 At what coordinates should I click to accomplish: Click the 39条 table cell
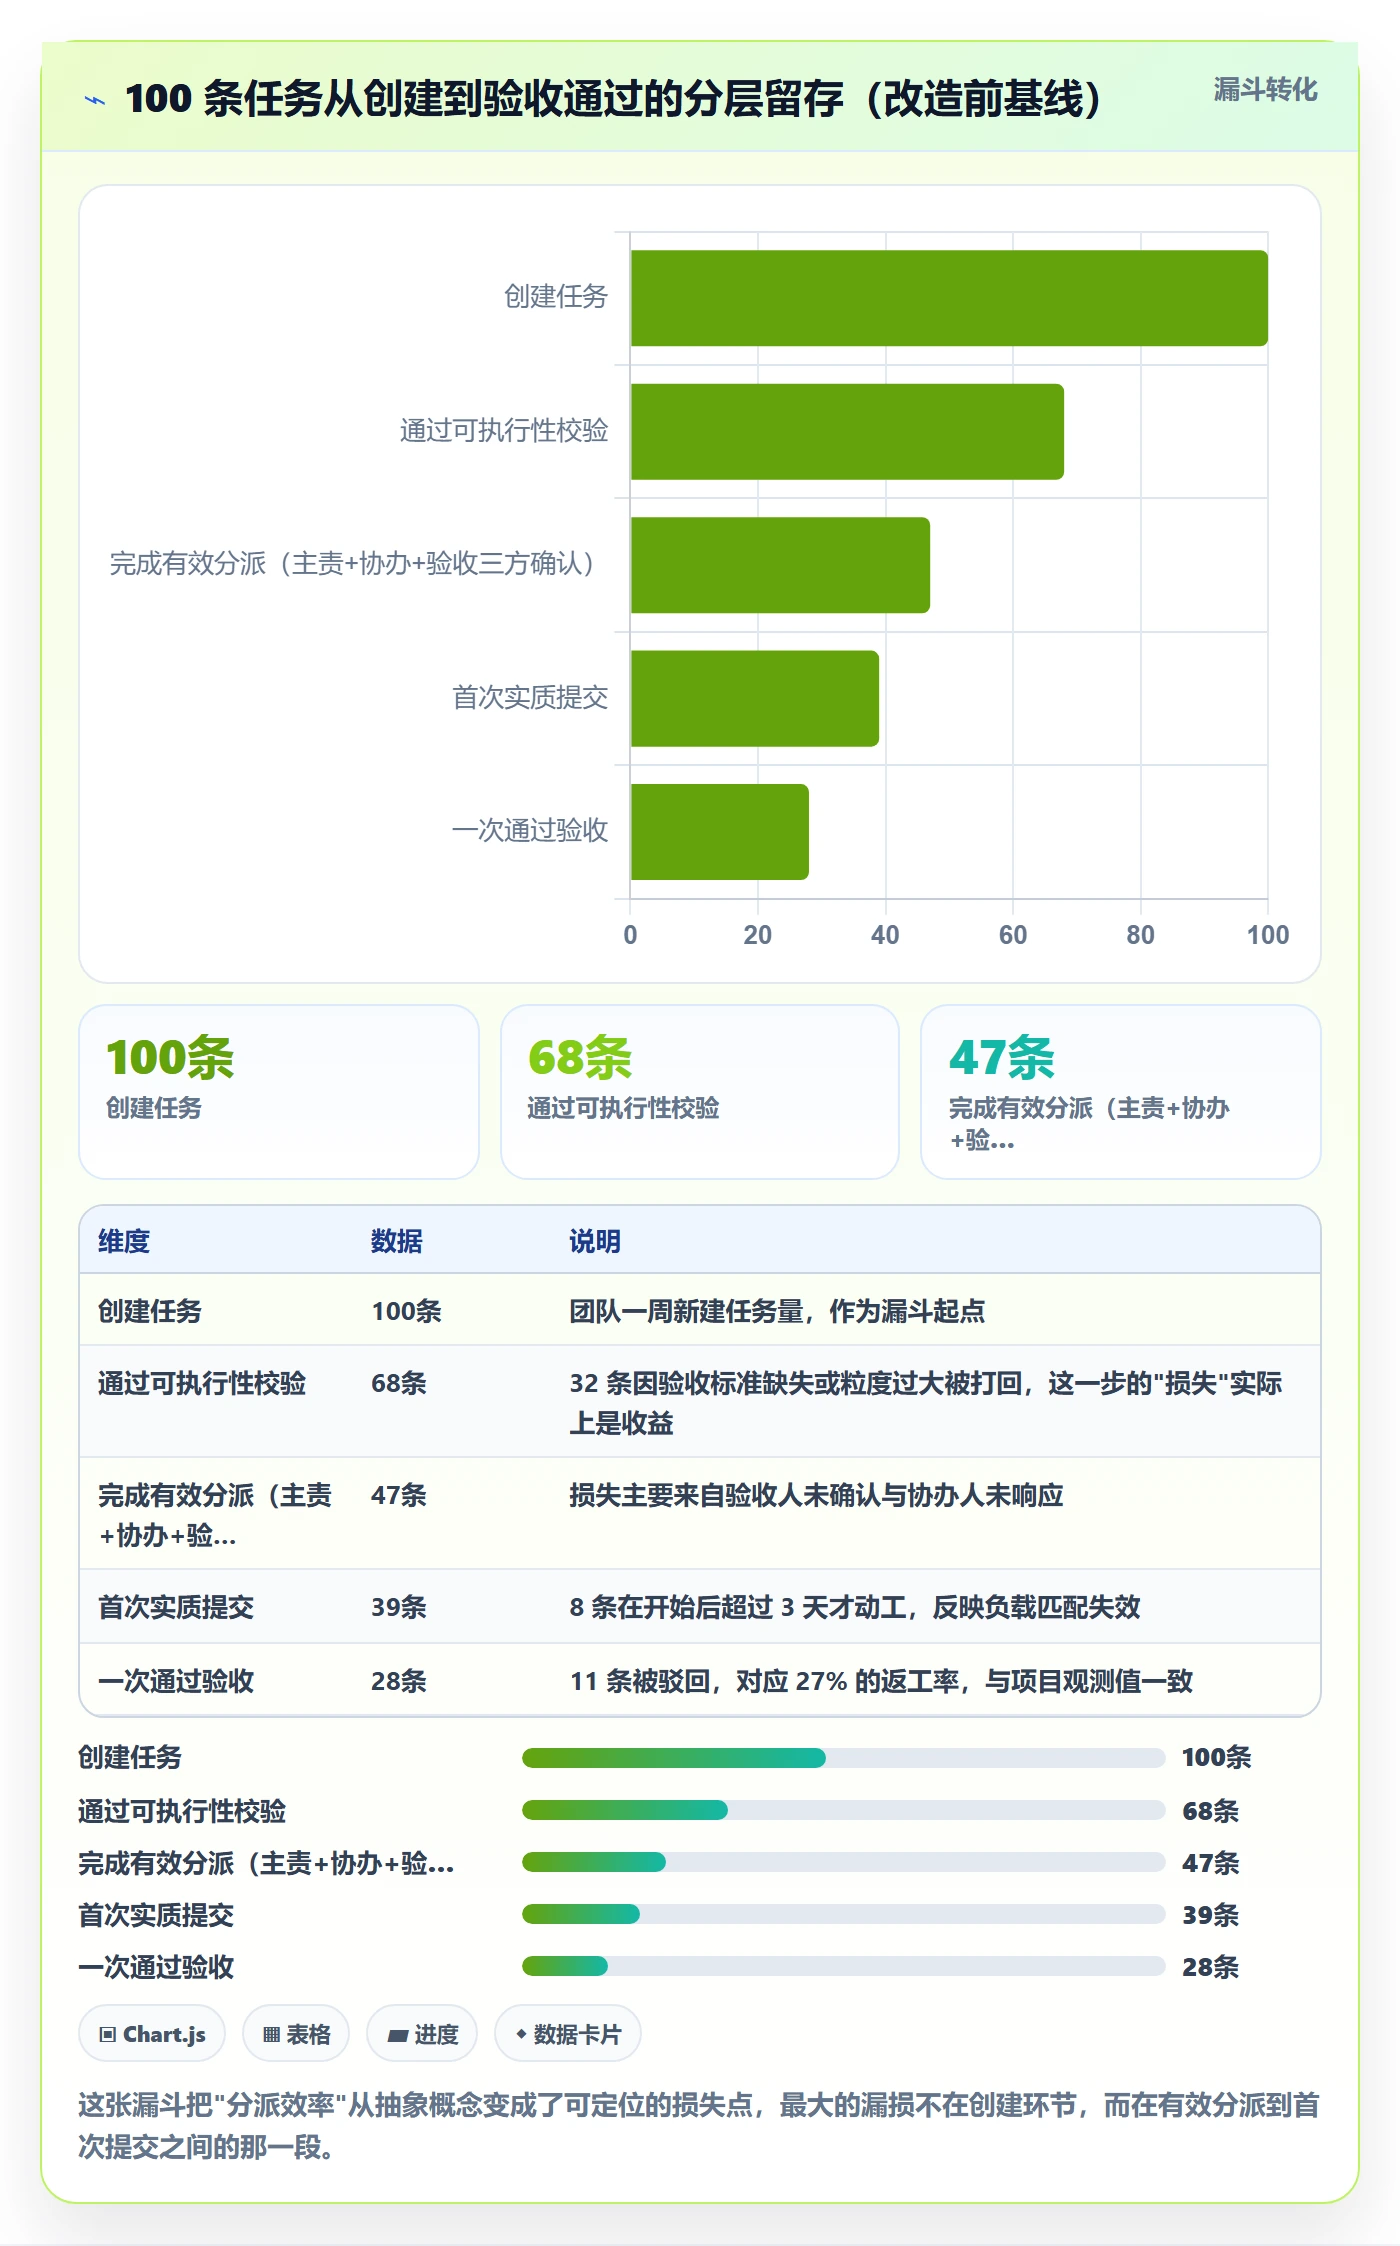(399, 1607)
